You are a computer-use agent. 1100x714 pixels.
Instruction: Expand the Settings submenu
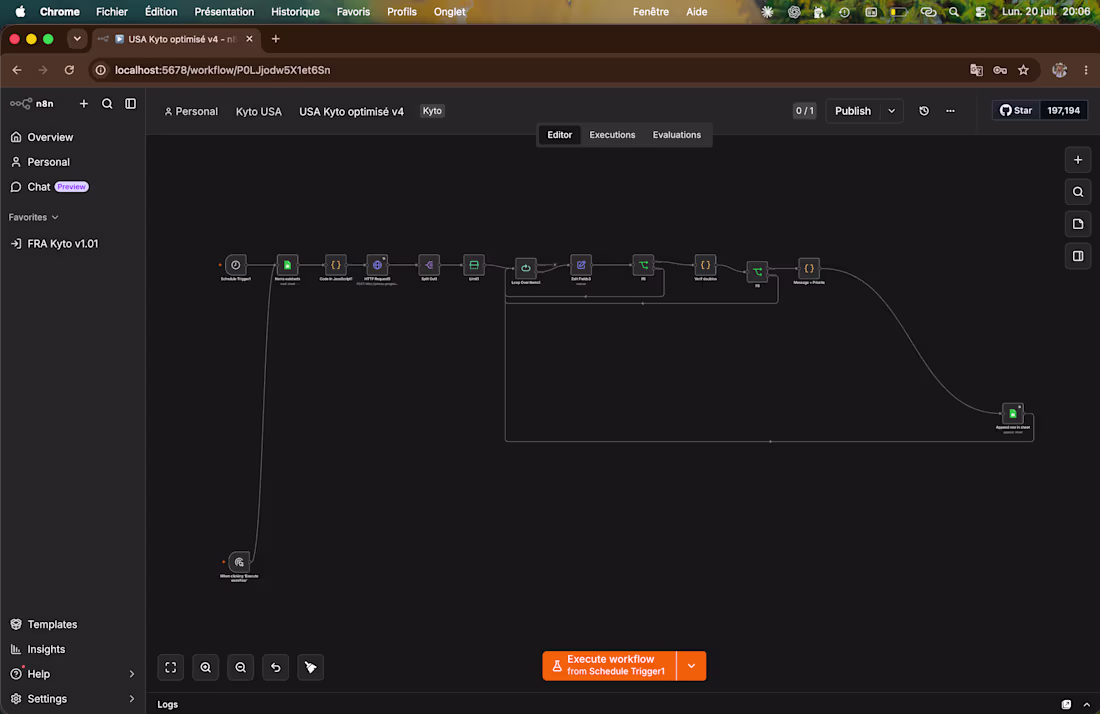[x=131, y=699]
